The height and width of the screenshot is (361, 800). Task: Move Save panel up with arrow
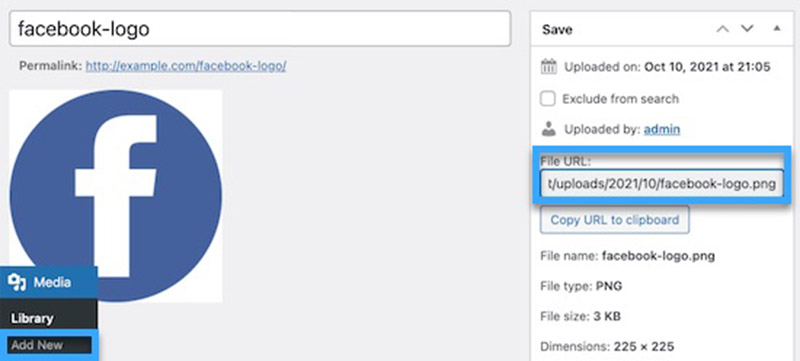coord(722,29)
